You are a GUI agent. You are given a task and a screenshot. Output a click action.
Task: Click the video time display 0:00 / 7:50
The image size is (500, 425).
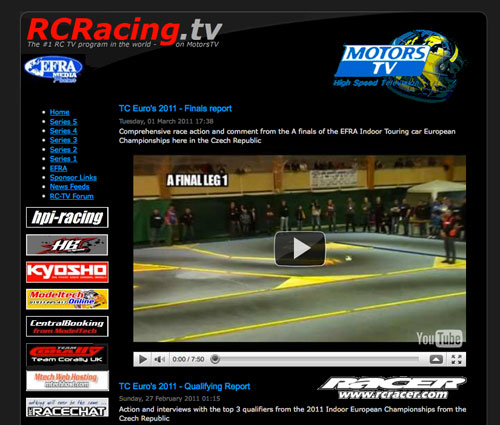click(188, 359)
